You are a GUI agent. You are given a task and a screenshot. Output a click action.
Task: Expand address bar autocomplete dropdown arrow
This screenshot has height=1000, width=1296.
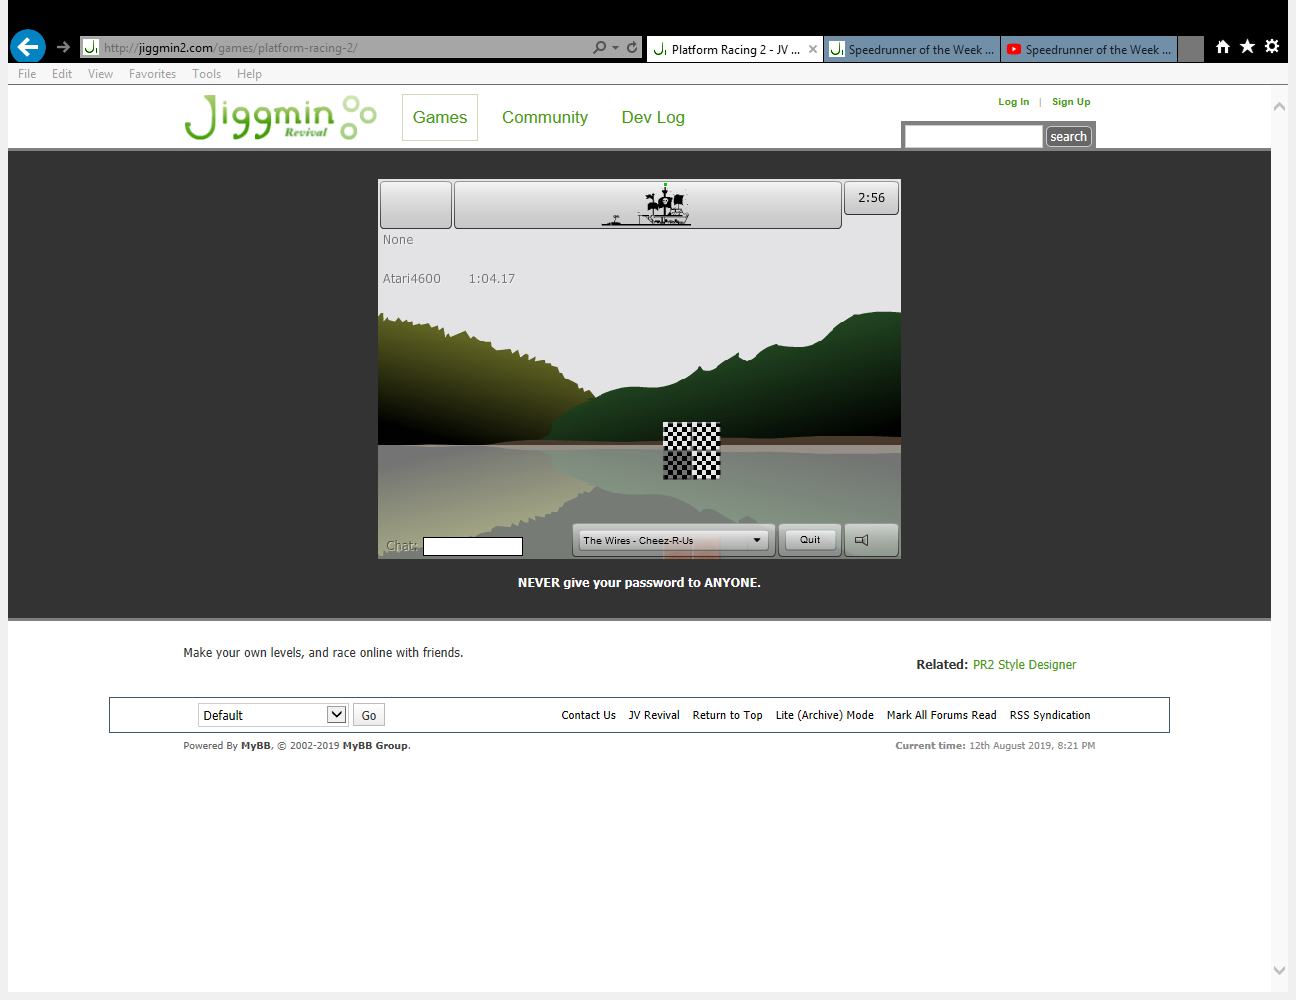616,47
